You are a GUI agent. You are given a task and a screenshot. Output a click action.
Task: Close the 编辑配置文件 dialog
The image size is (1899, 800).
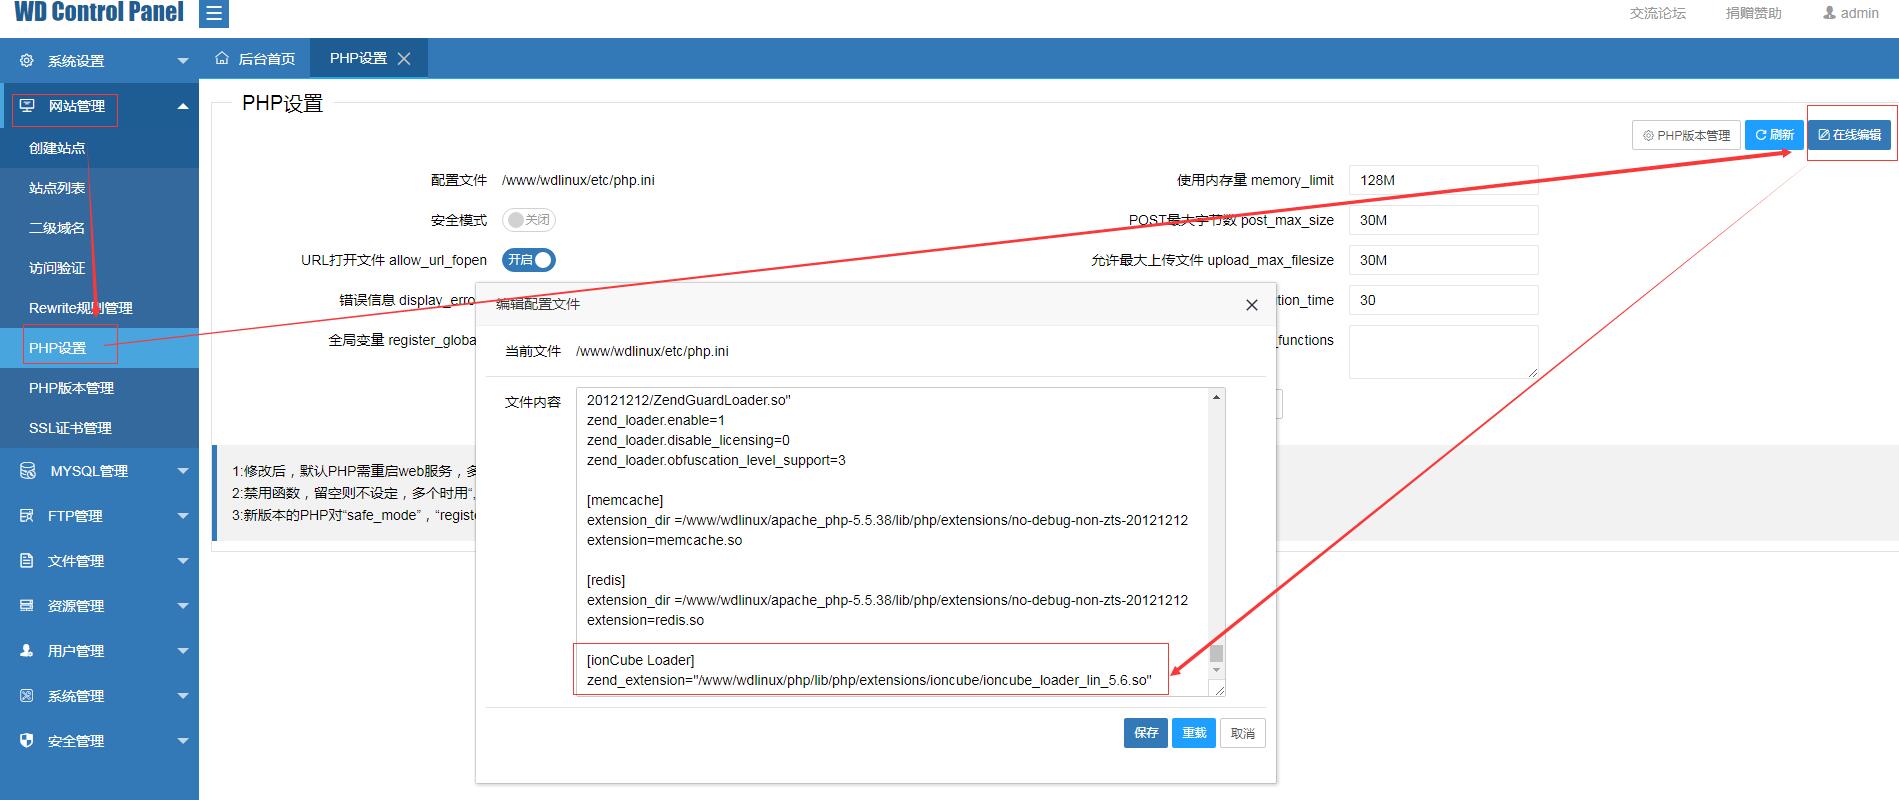click(x=1251, y=305)
